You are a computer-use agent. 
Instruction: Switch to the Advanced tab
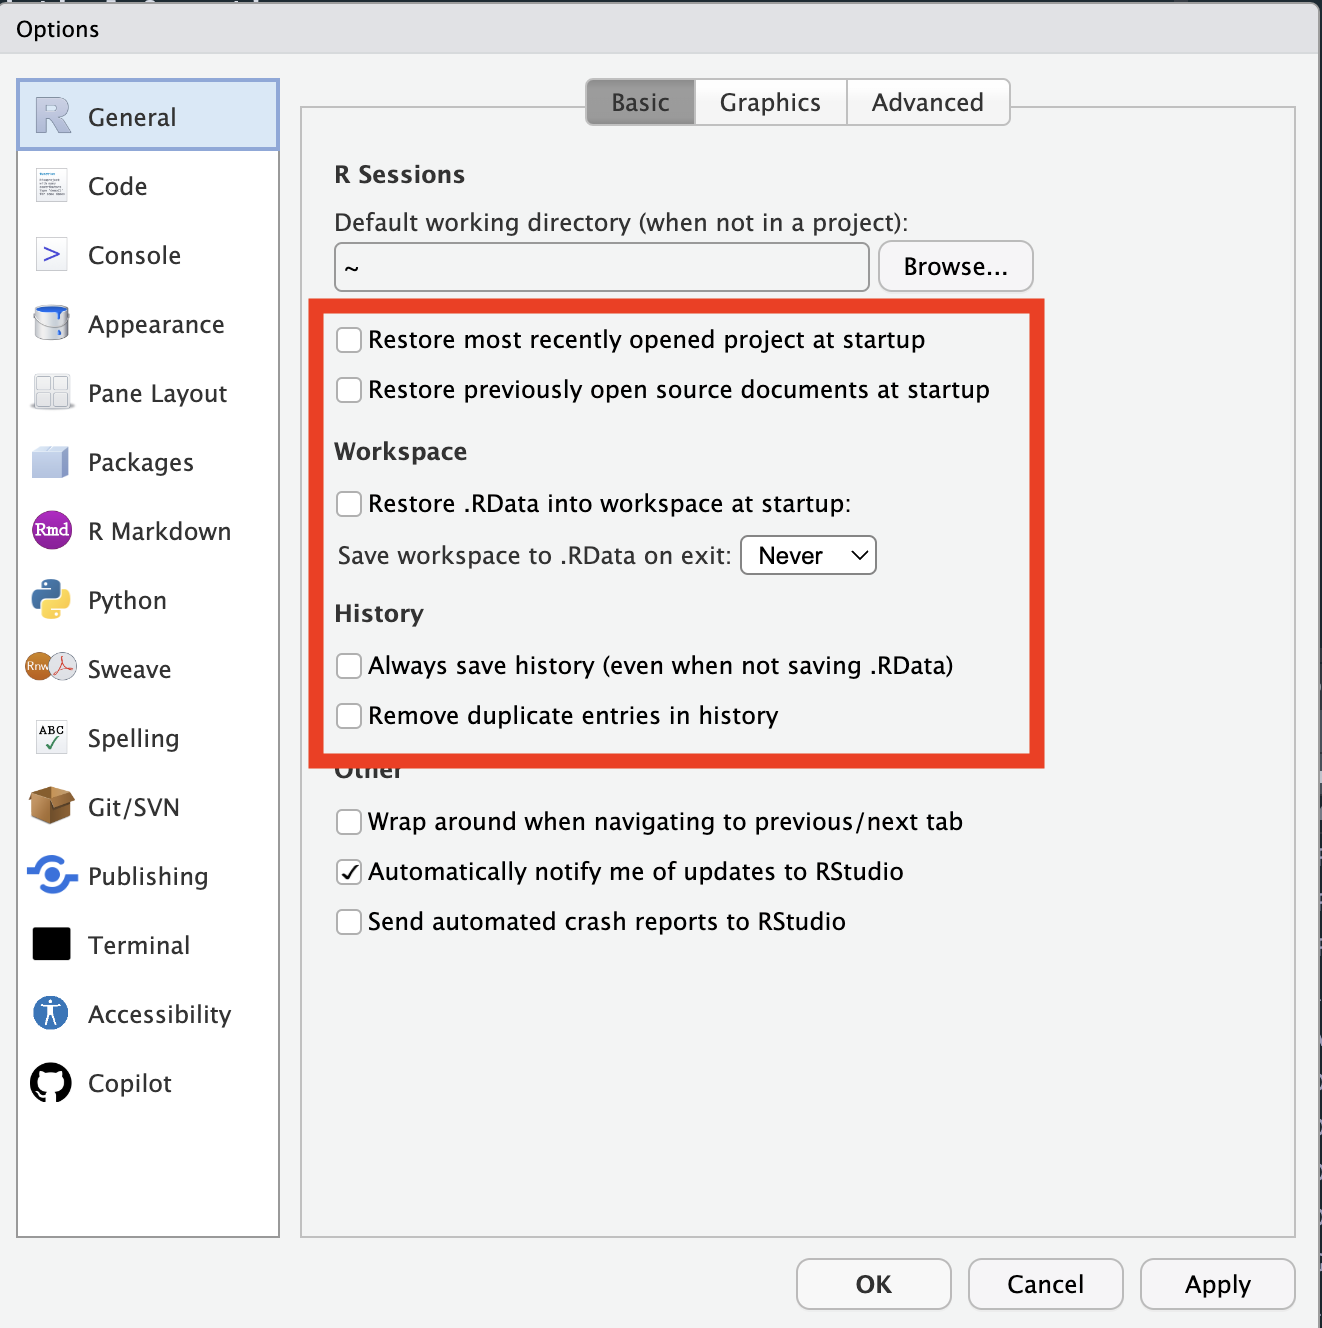[x=927, y=103]
